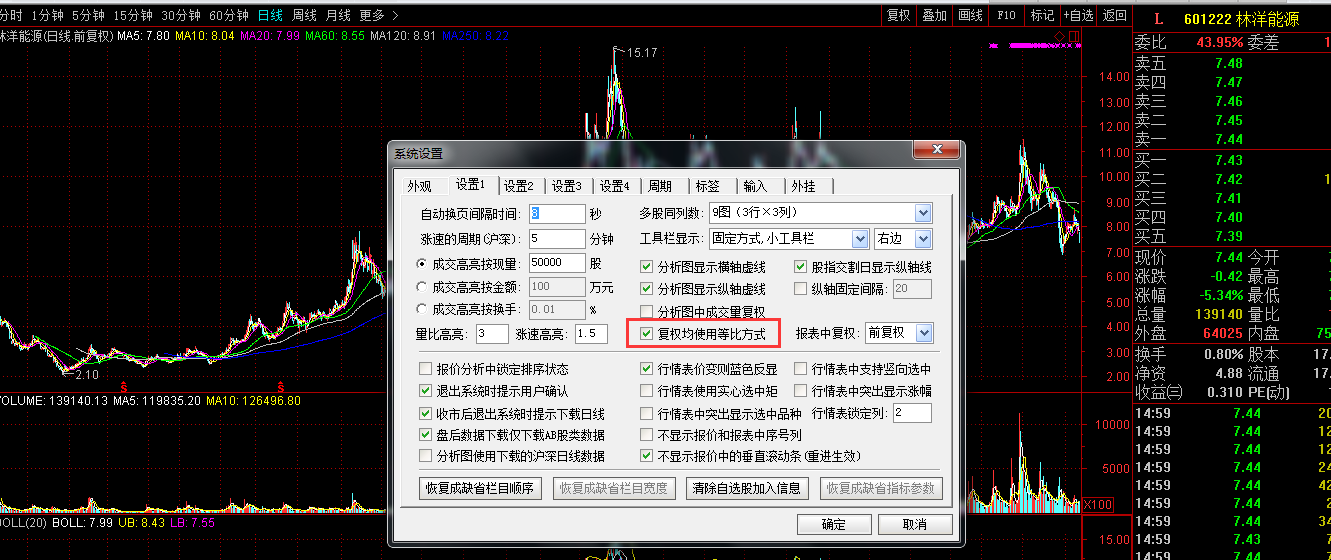This screenshot has width=1331, height=560.
Task: Click the 复权 toolbar button
Action: 898,15
